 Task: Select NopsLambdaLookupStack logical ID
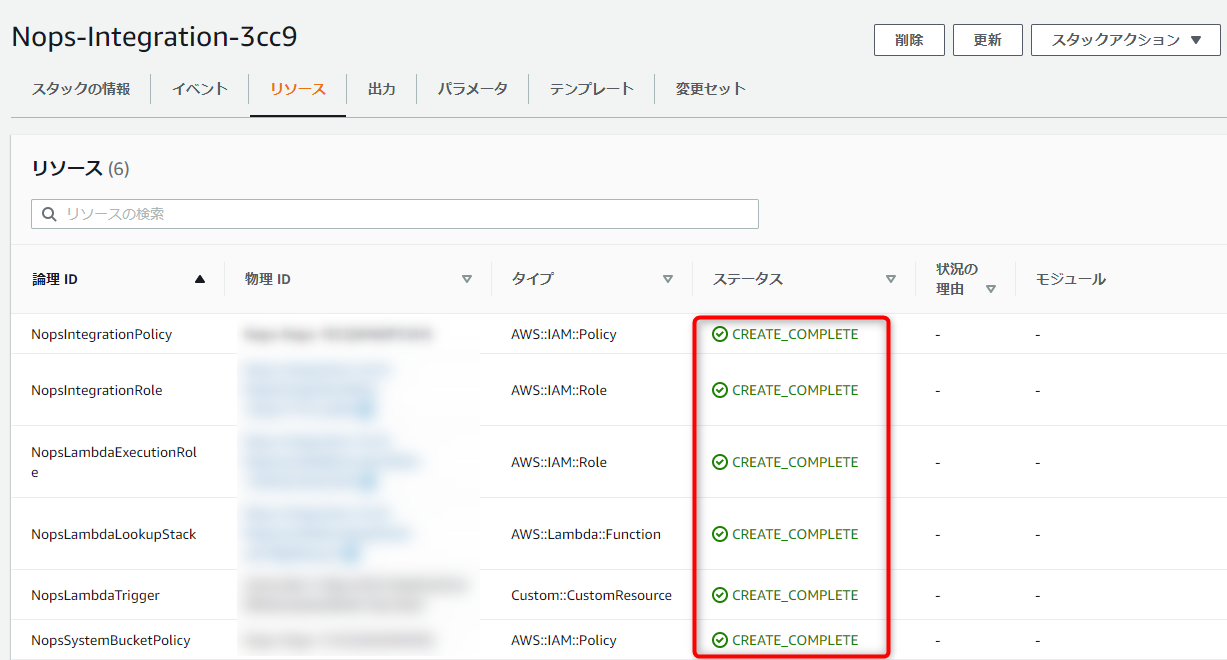(x=114, y=534)
